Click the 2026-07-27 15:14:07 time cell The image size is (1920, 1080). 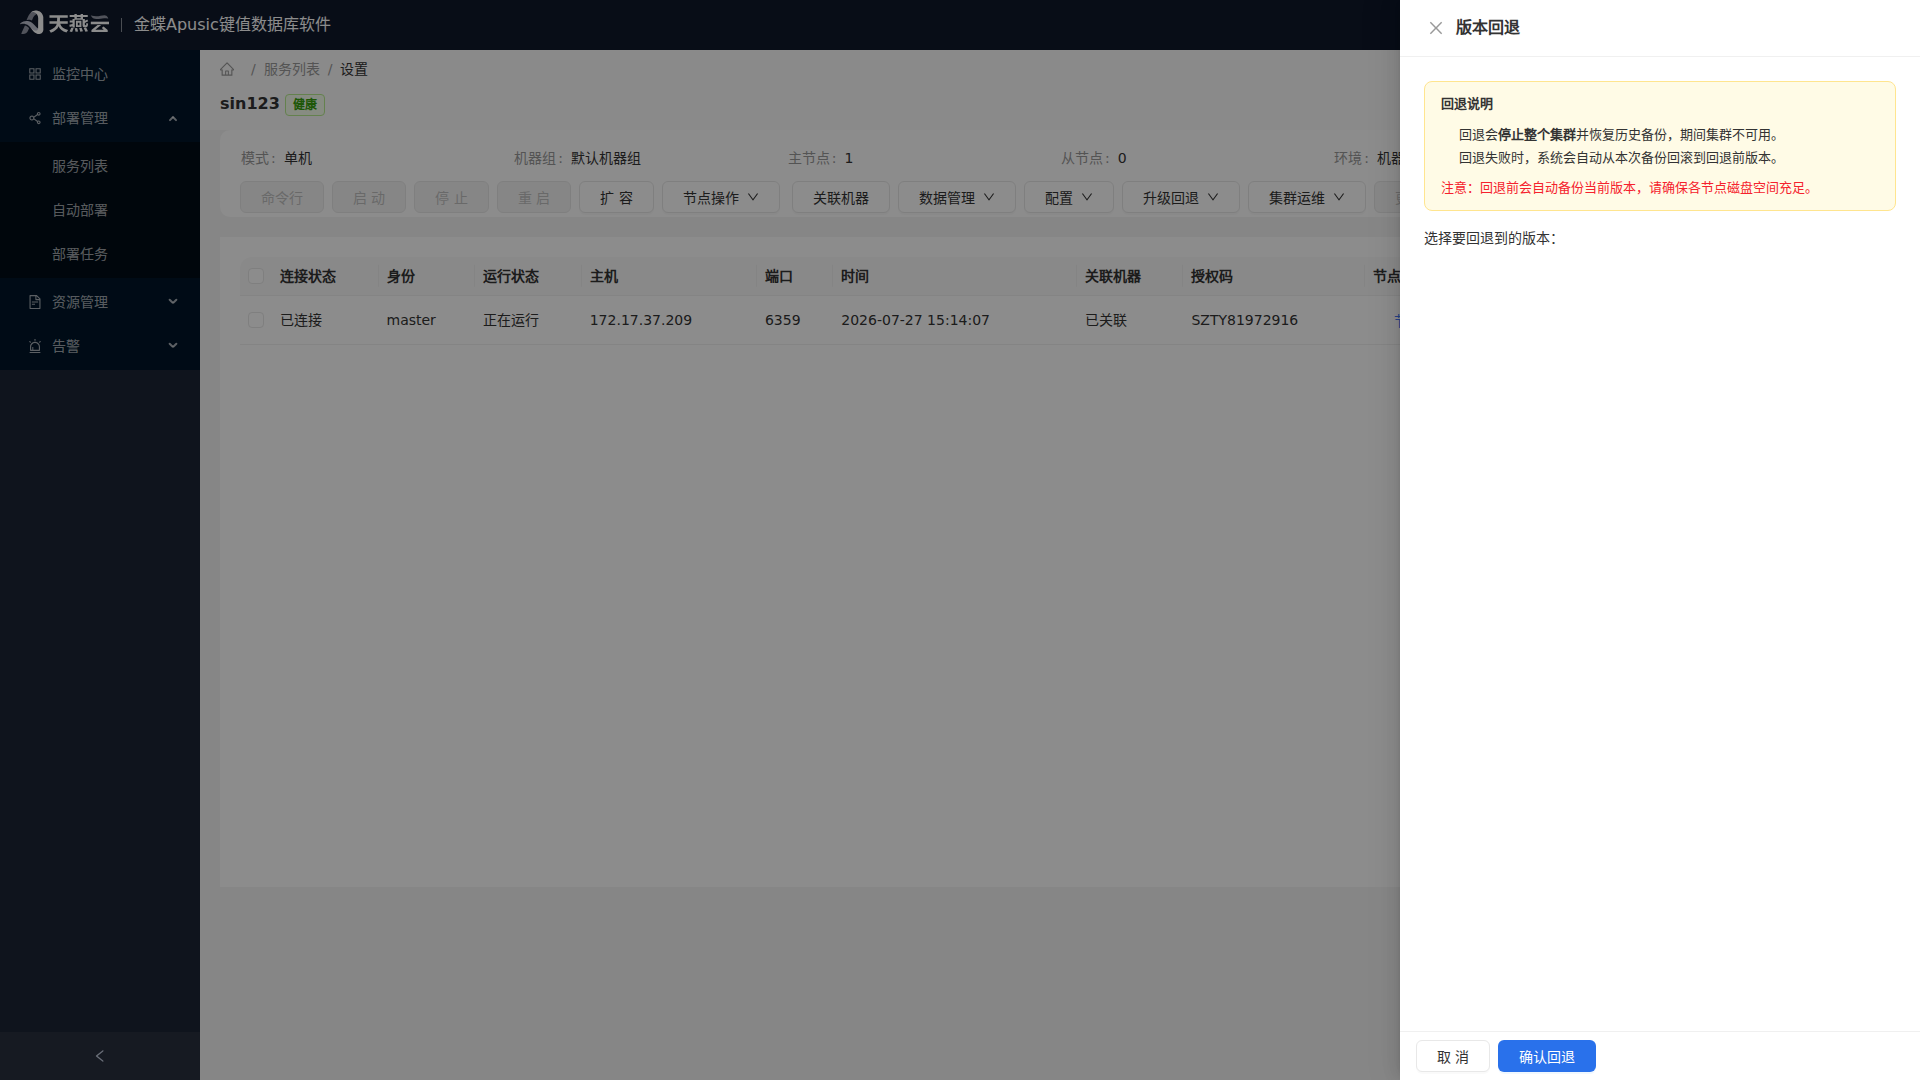tap(915, 320)
